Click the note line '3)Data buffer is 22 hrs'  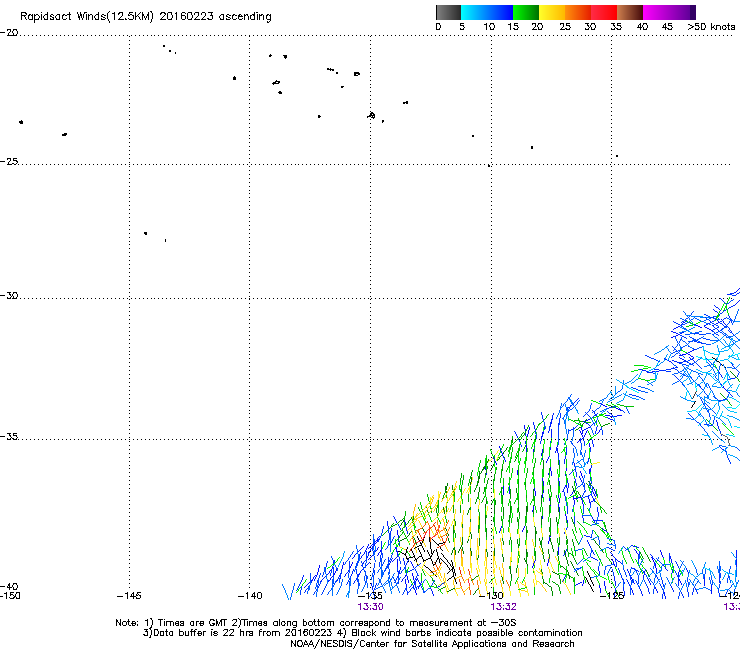point(362,633)
